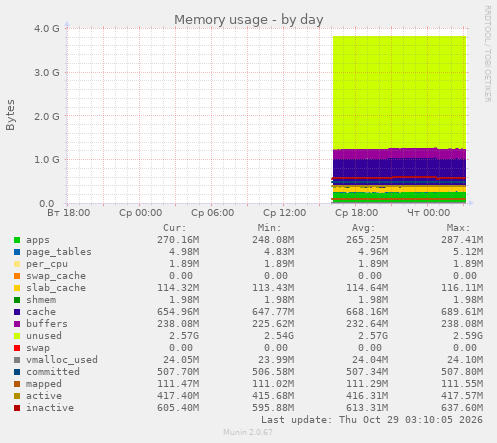Image resolution: width=497 pixels, height=443 pixels.
Task: Click the 'swap_cache' legend label
Action: [56, 276]
